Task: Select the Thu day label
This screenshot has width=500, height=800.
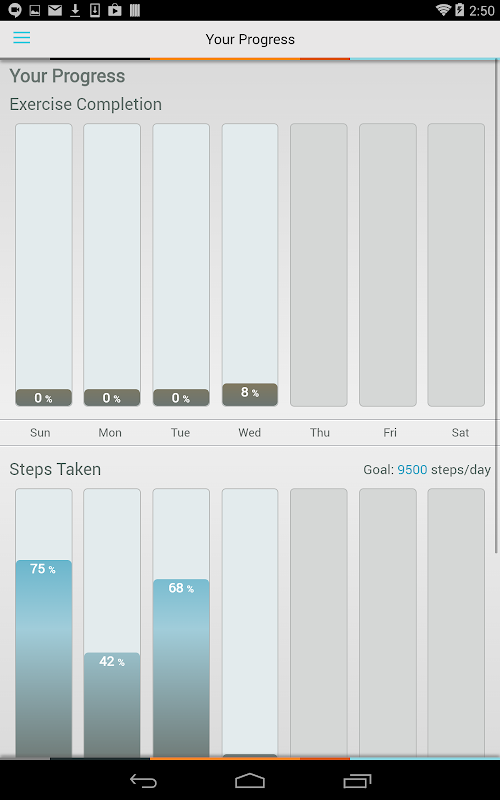Action: click(x=320, y=433)
